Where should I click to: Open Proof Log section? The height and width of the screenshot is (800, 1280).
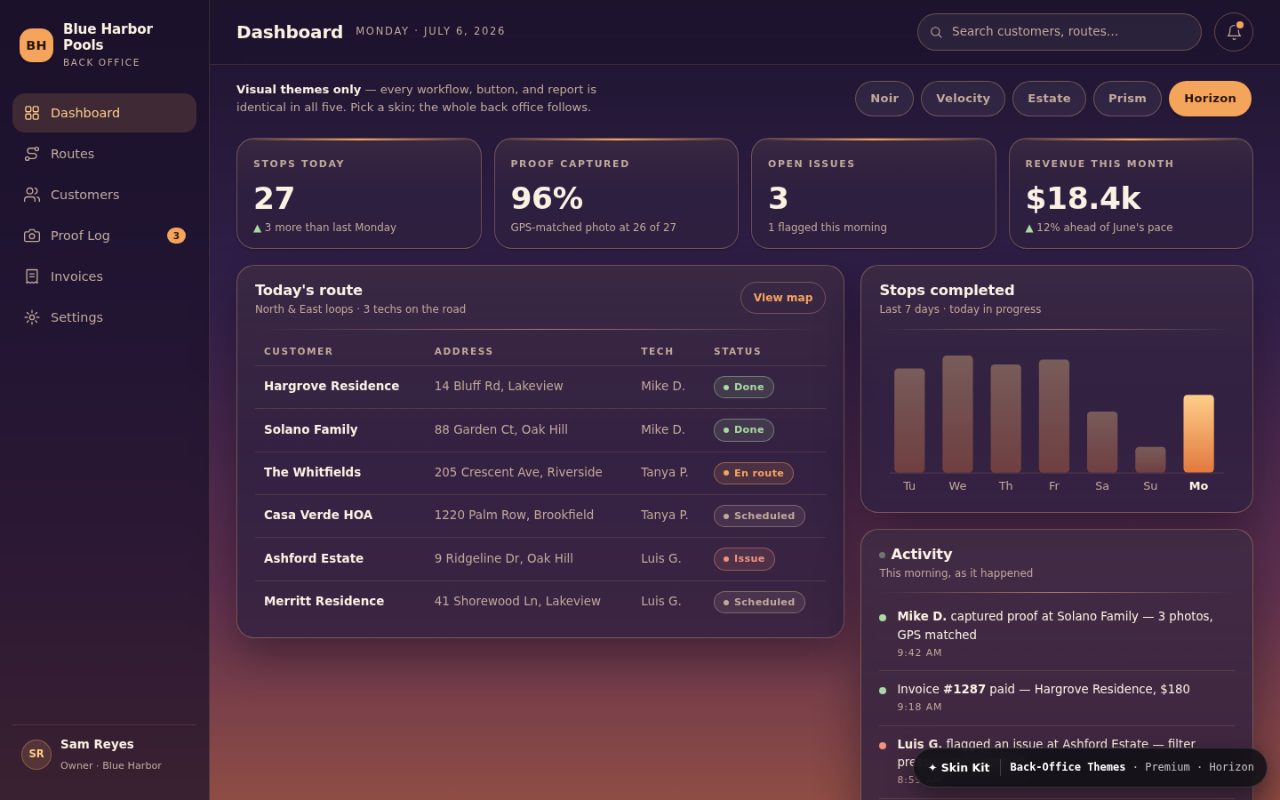click(104, 236)
